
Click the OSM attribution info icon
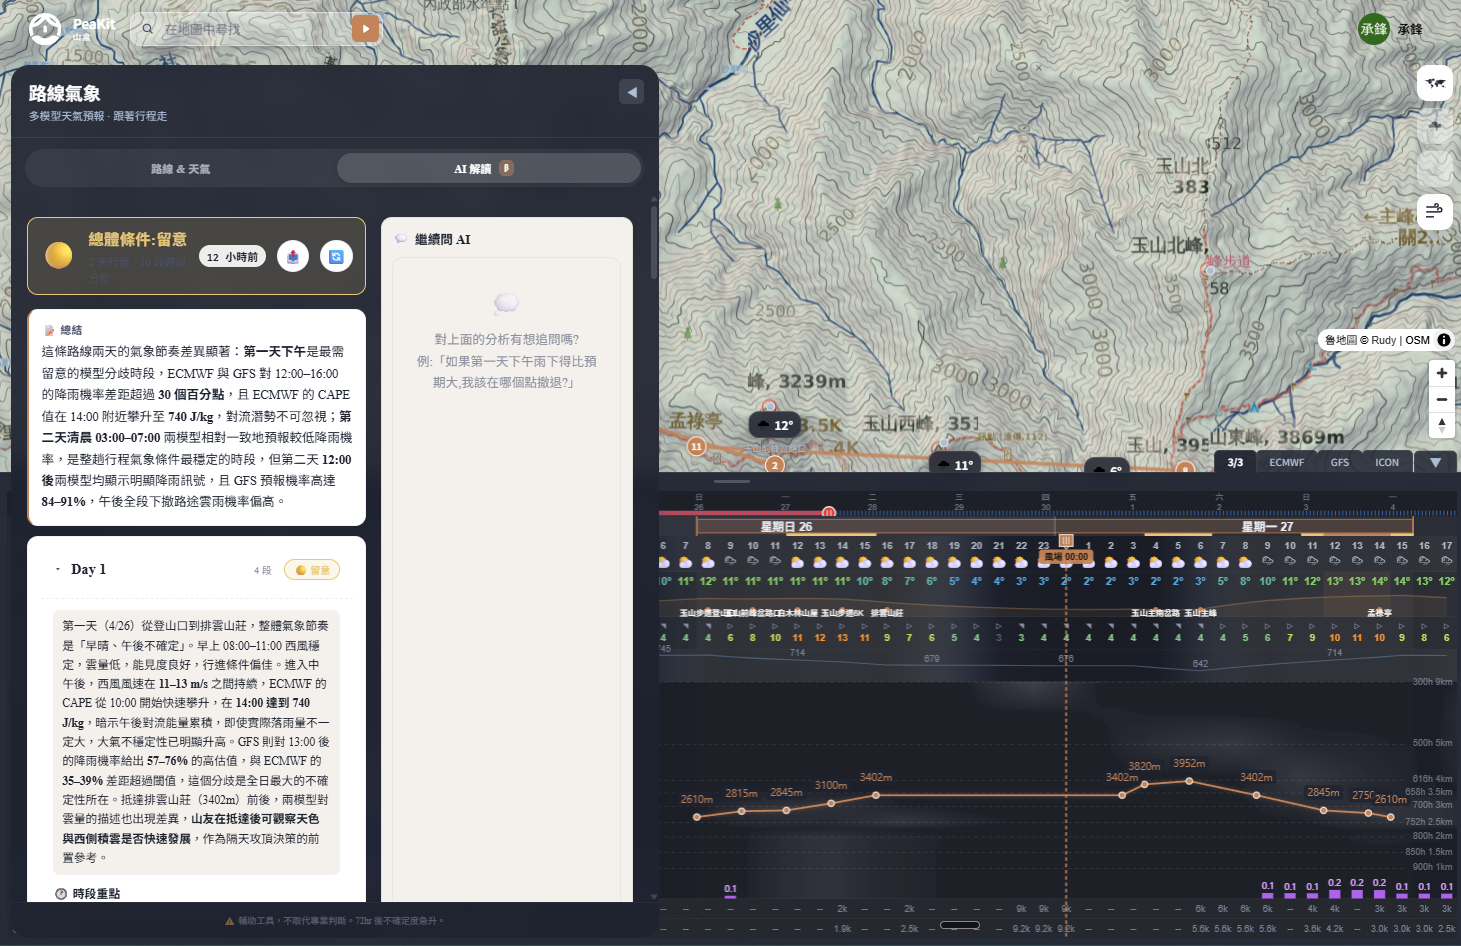(1443, 340)
